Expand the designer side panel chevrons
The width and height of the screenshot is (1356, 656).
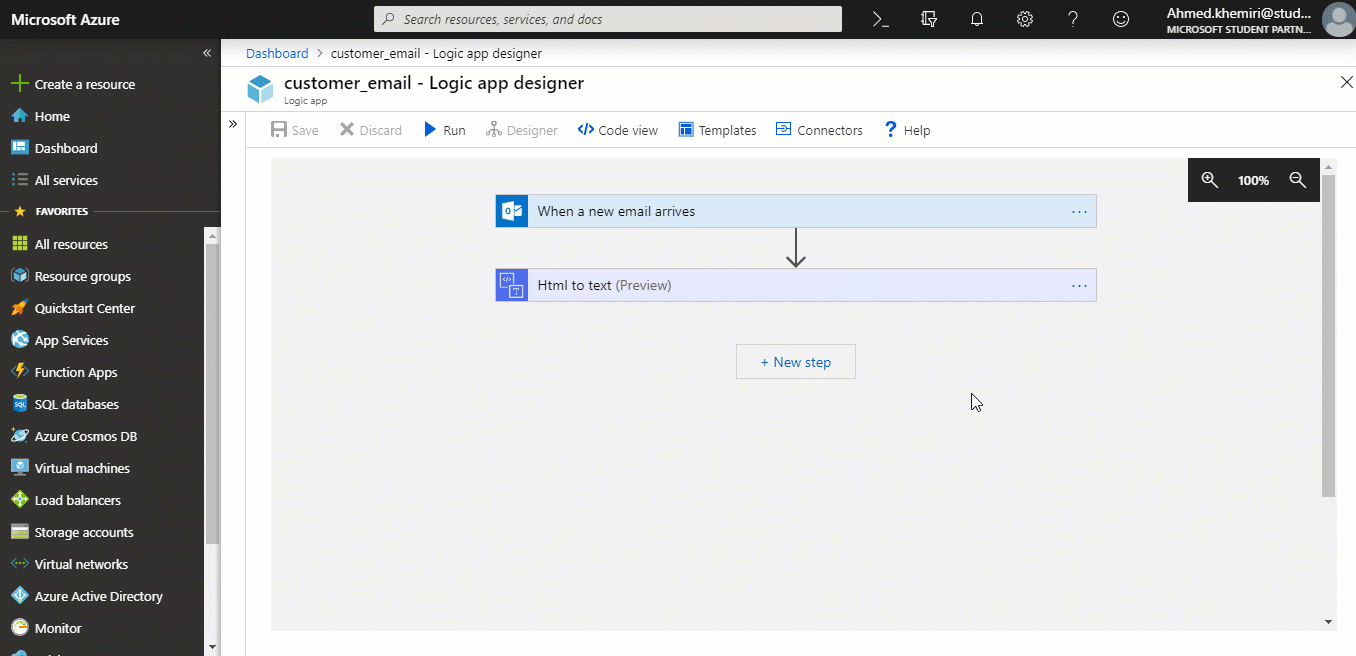pos(233,124)
